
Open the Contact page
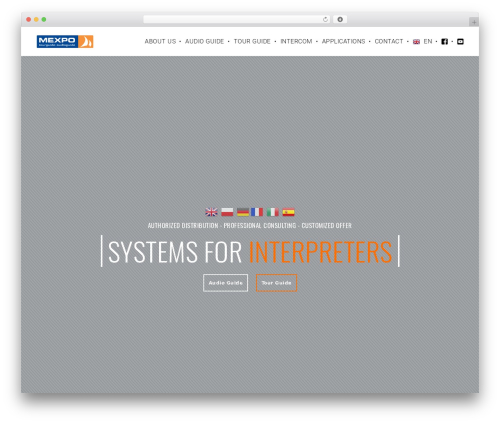(389, 41)
